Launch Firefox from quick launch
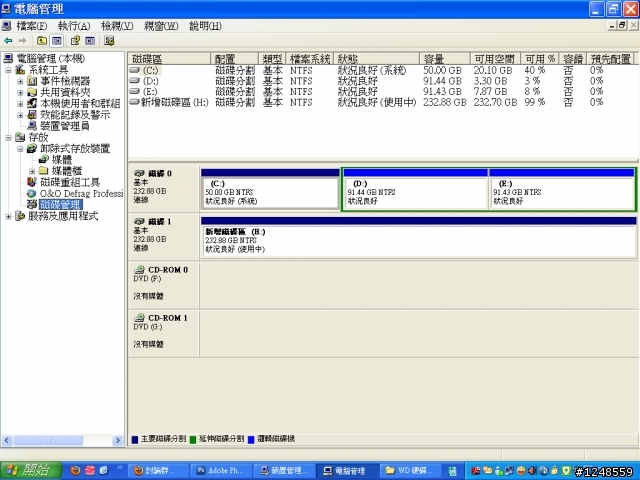Screen dimensions: 640x480 point(75,471)
